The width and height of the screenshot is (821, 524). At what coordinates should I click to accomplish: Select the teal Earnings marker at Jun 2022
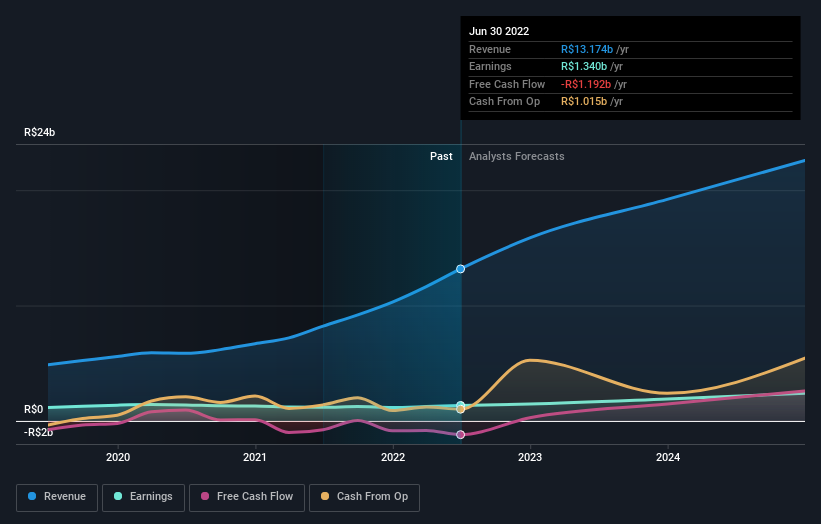(x=460, y=405)
